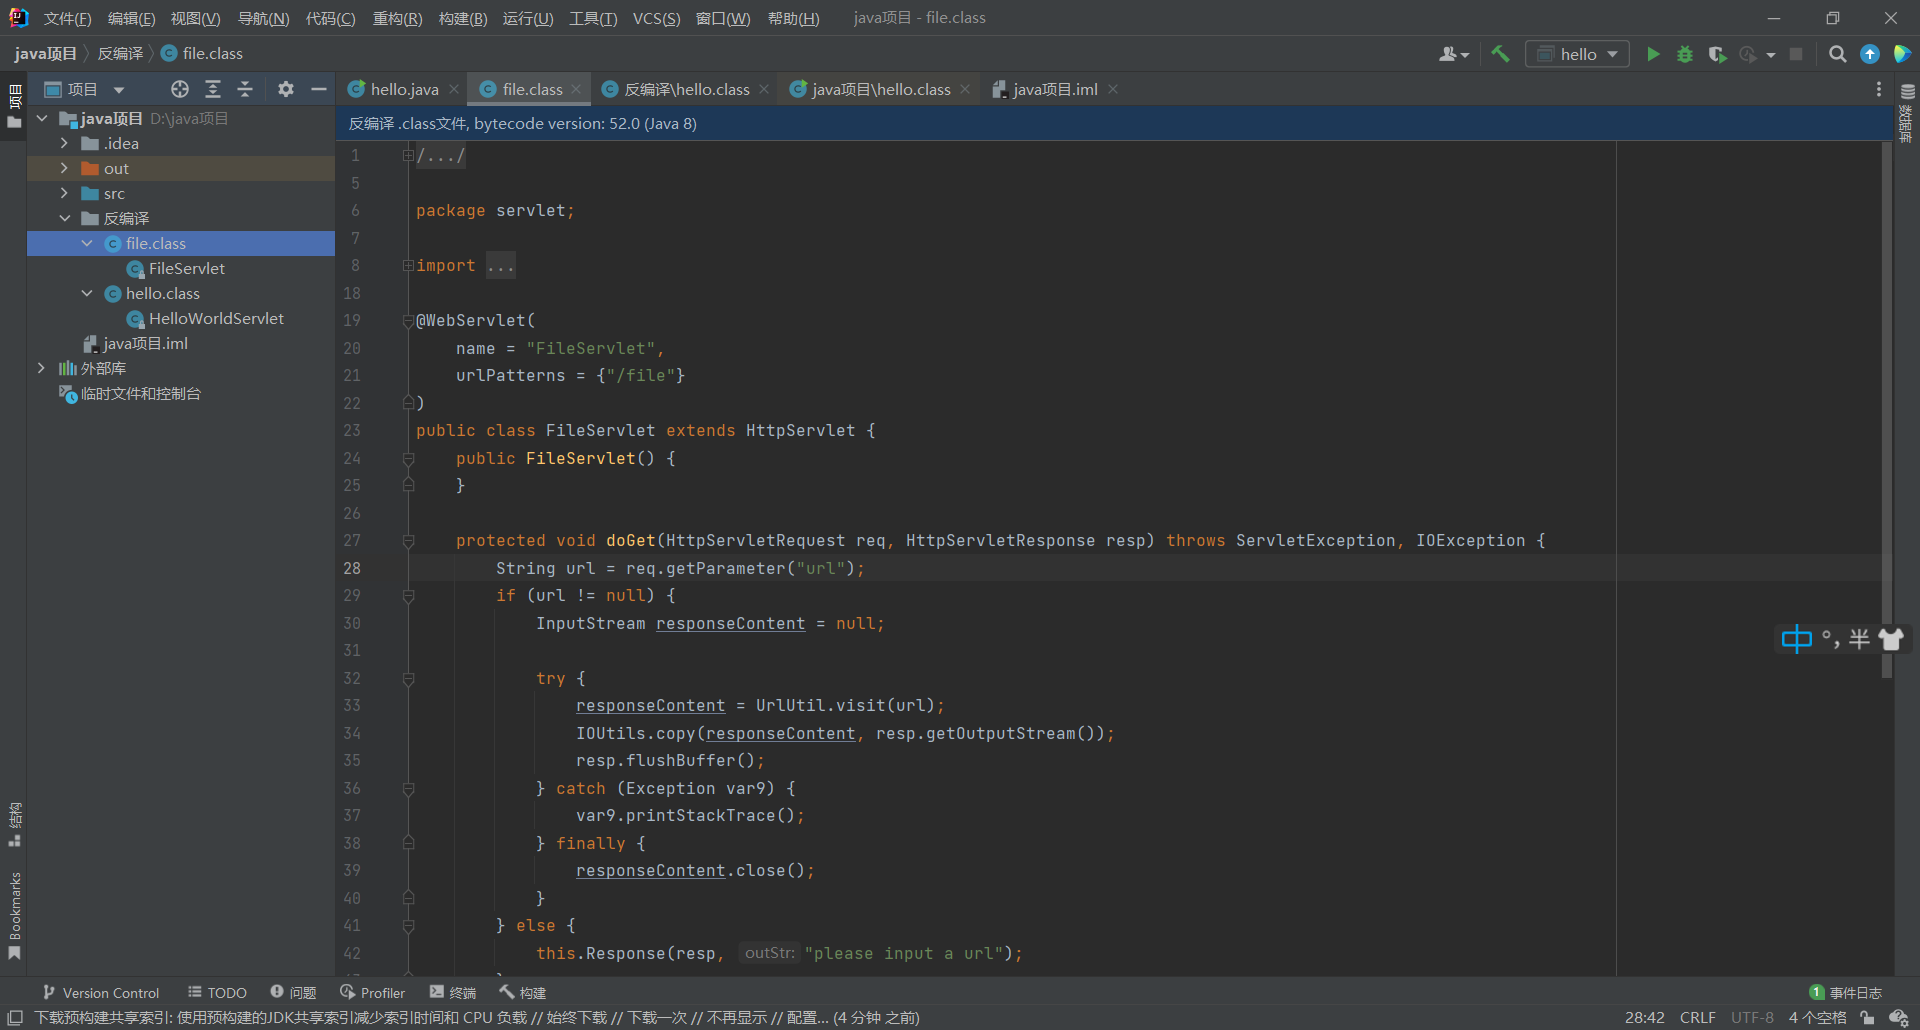Image resolution: width=1920 pixels, height=1030 pixels.
Task: Click the Run (green play) button
Action: [1653, 54]
